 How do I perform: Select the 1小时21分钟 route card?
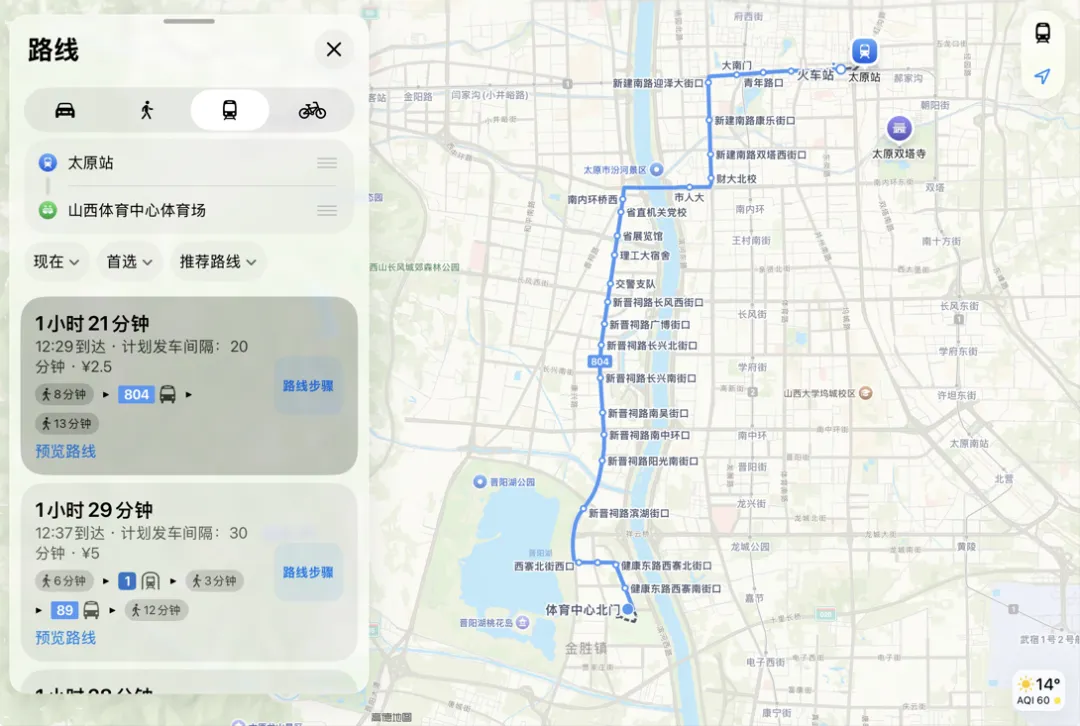coord(189,386)
